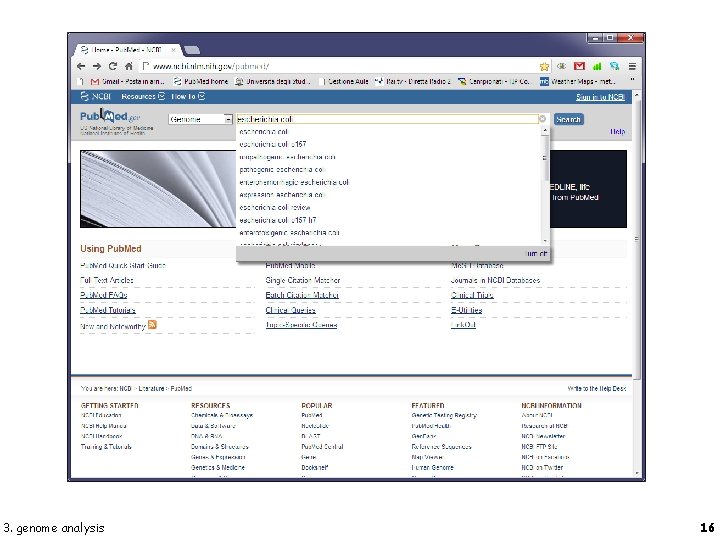The width and height of the screenshot is (720, 540).
Task: Open Genetic Testing Registry footer link
Action: (x=444, y=415)
